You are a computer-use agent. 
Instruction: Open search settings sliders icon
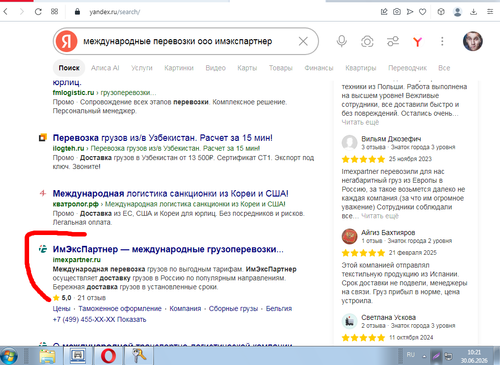point(393,41)
